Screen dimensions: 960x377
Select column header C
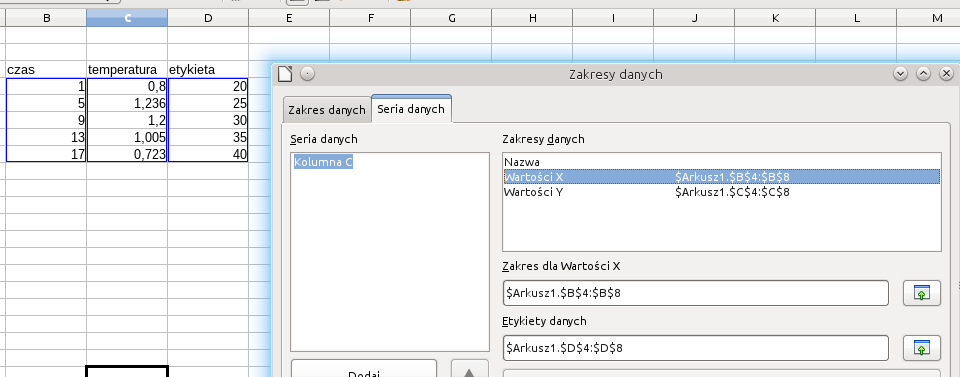(x=127, y=18)
